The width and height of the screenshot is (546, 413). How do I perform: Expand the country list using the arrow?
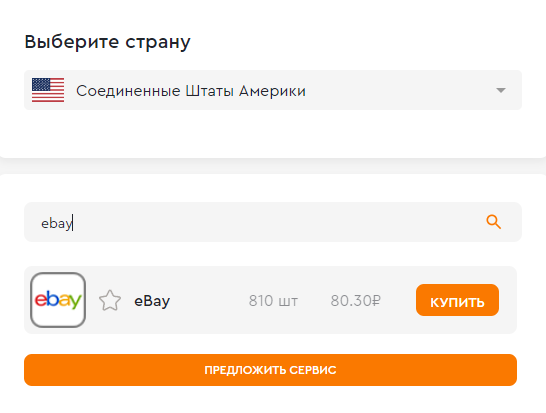click(501, 91)
